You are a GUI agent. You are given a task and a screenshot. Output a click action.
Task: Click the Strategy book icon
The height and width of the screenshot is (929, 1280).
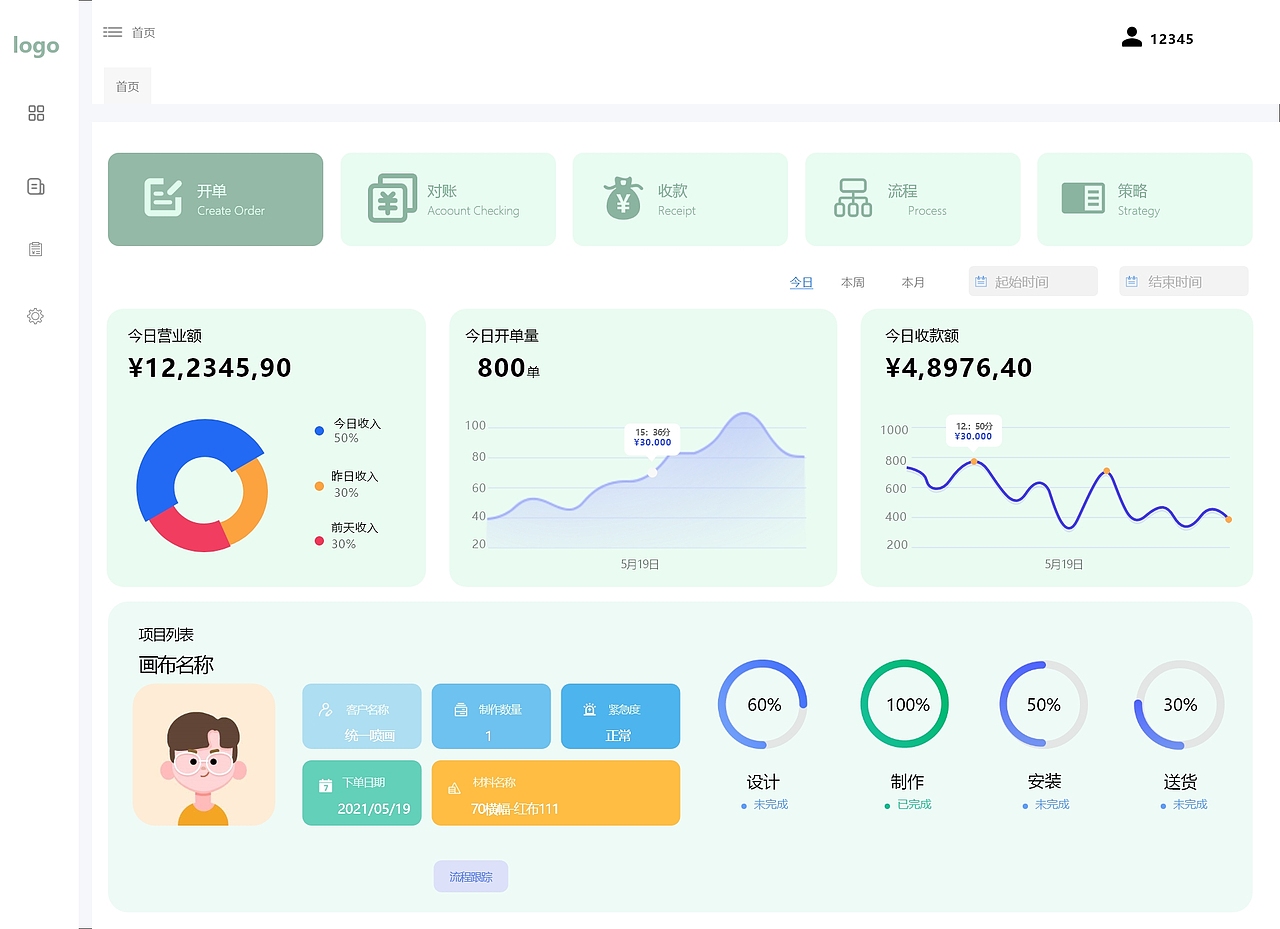coord(1083,198)
